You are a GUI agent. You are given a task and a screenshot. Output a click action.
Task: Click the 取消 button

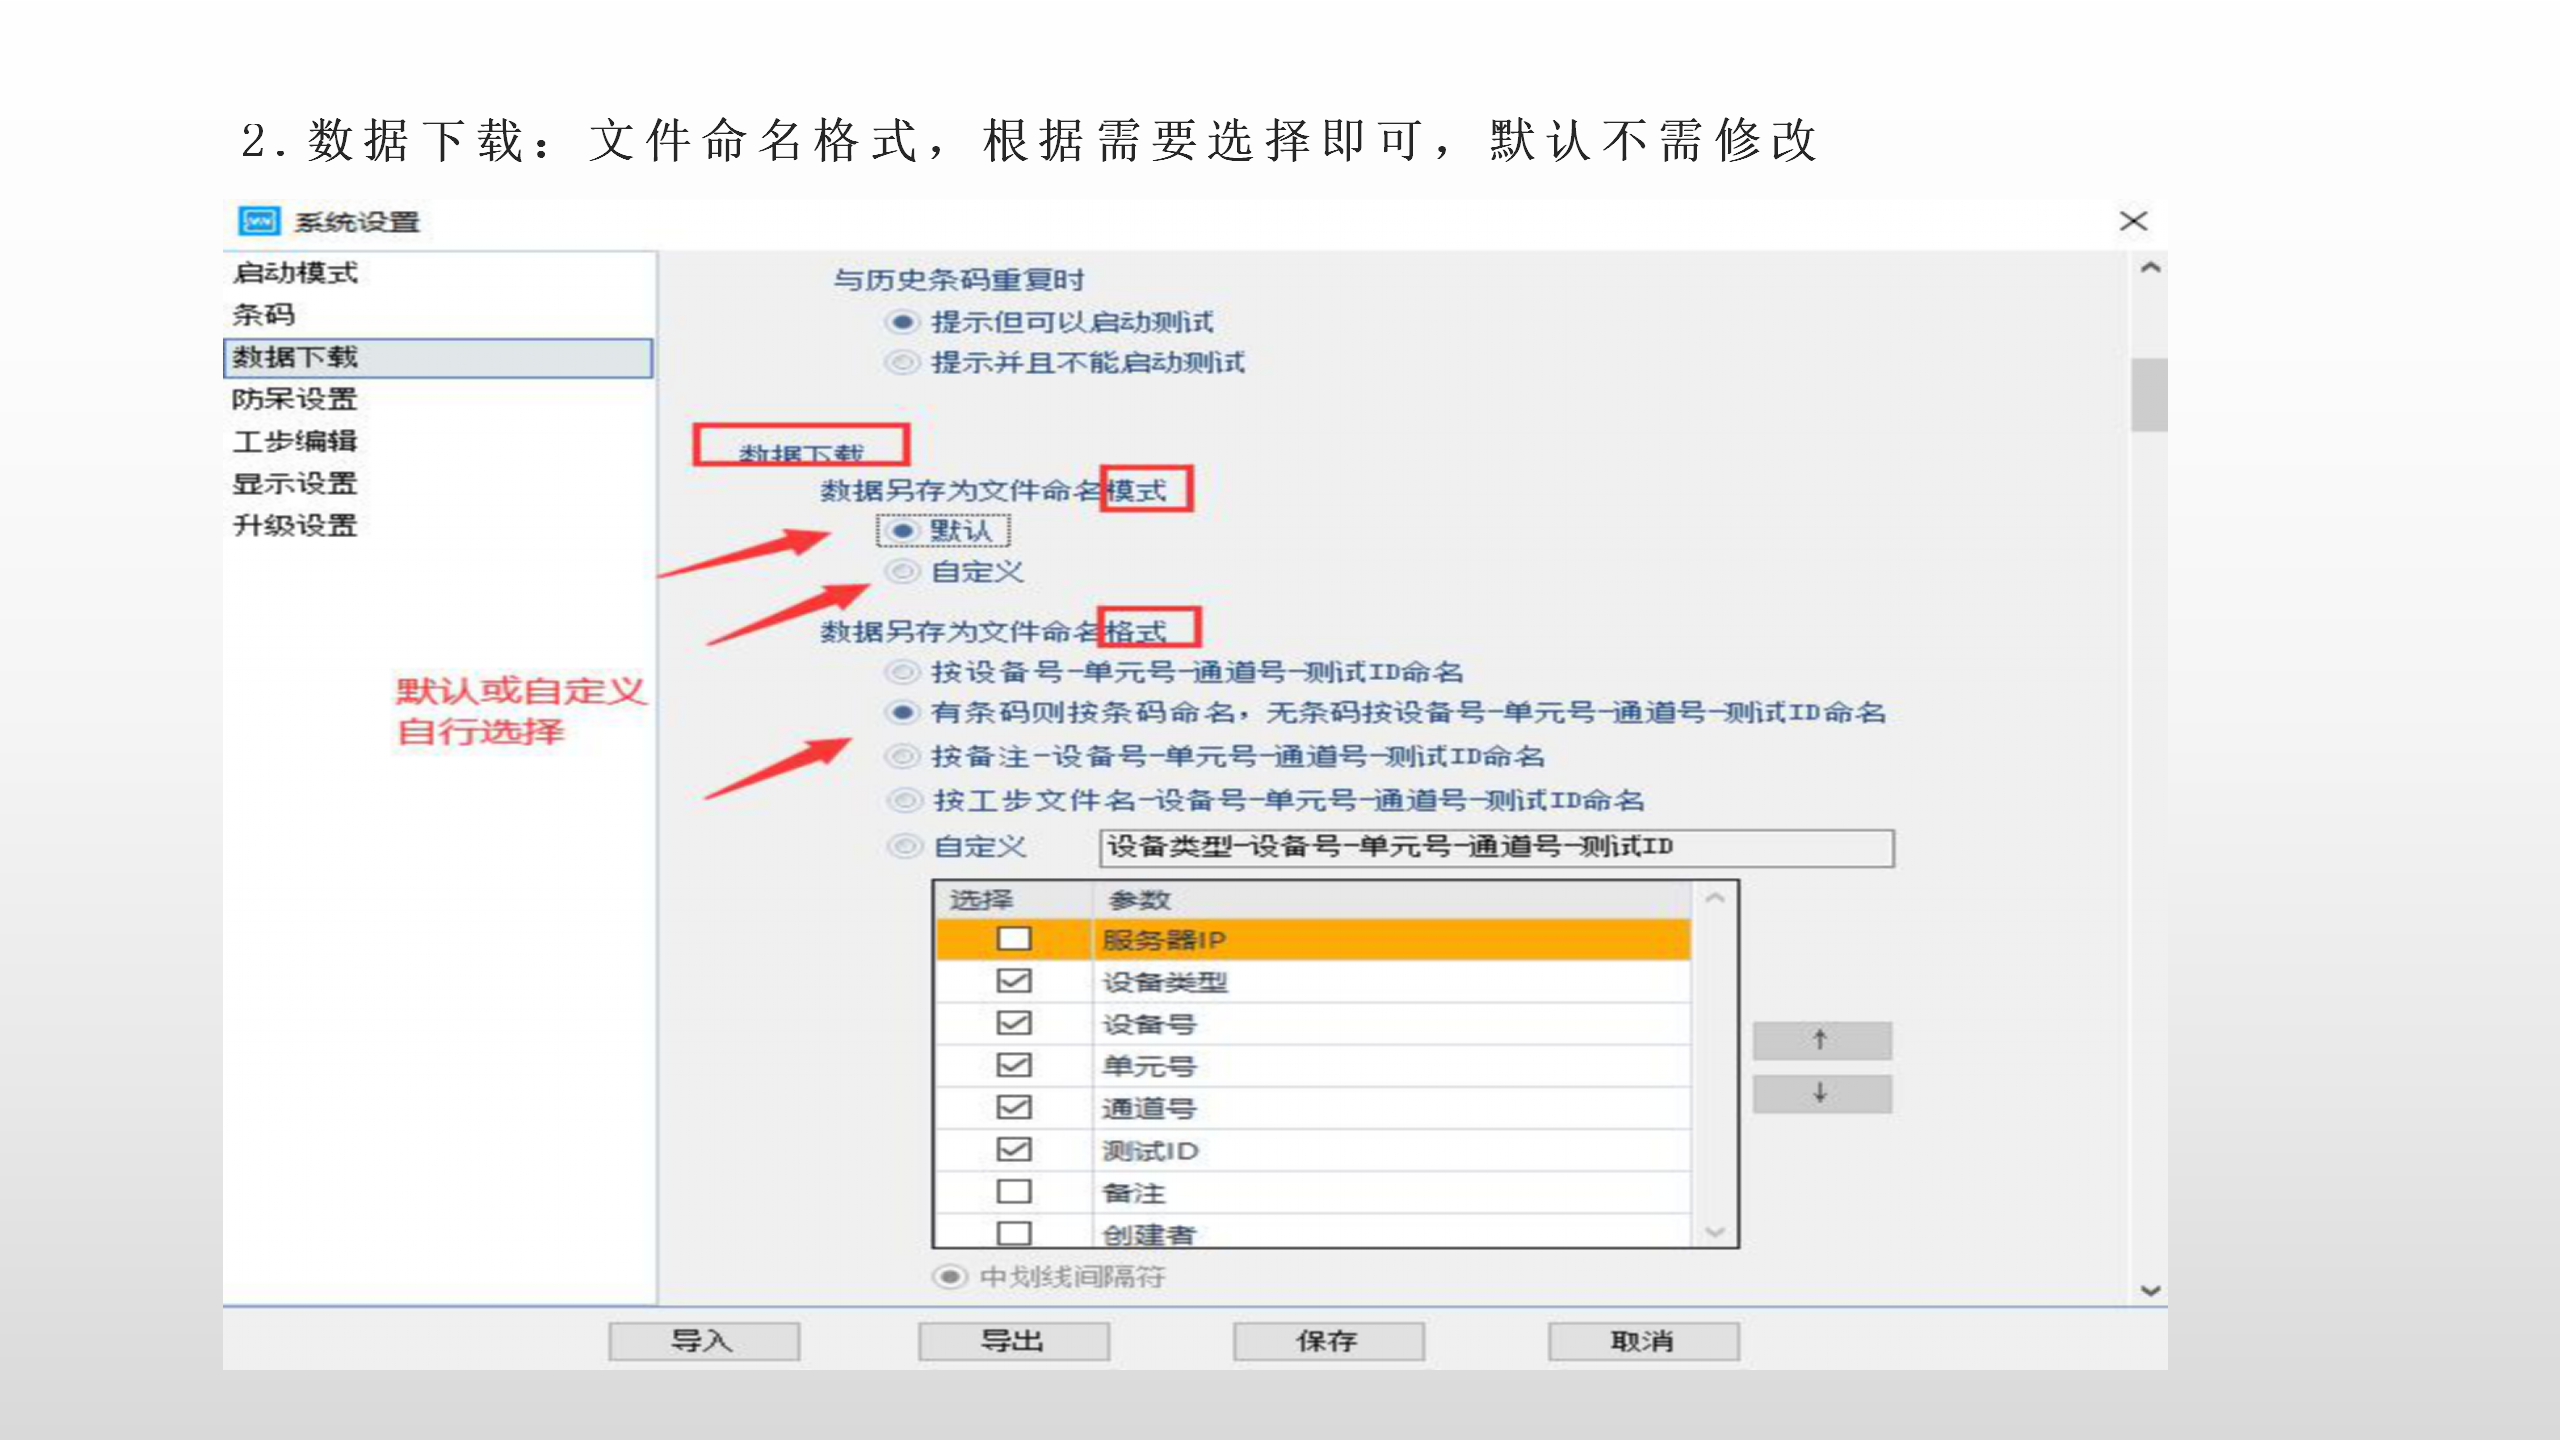point(1644,1341)
